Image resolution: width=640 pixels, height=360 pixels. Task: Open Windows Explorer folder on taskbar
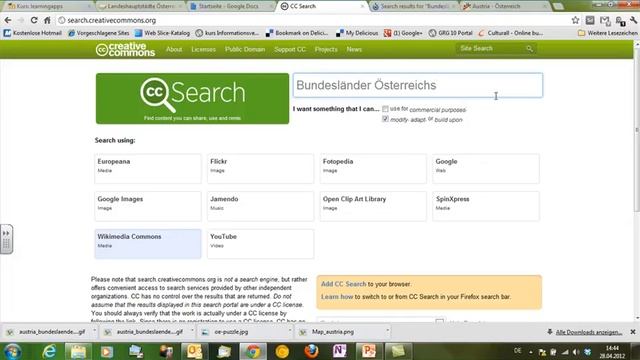[x=78, y=351]
